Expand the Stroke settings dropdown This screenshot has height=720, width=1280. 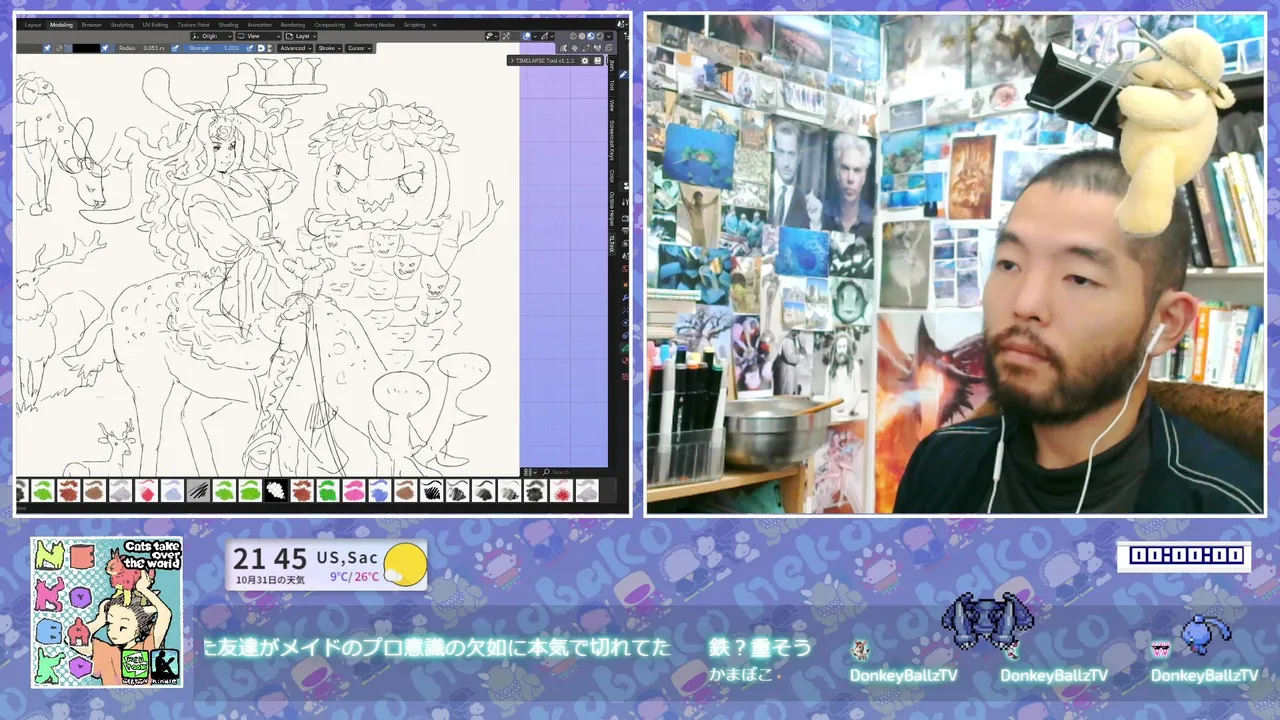pos(329,48)
